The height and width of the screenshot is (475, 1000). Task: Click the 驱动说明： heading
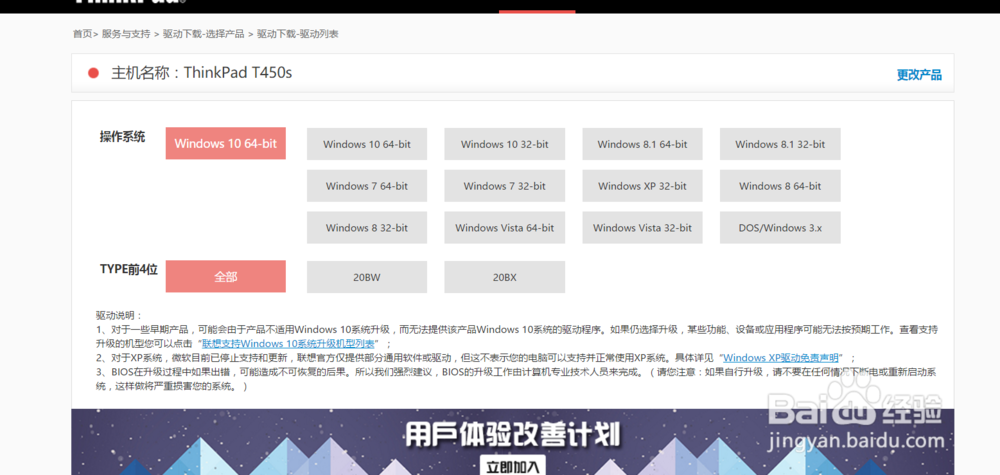119,316
